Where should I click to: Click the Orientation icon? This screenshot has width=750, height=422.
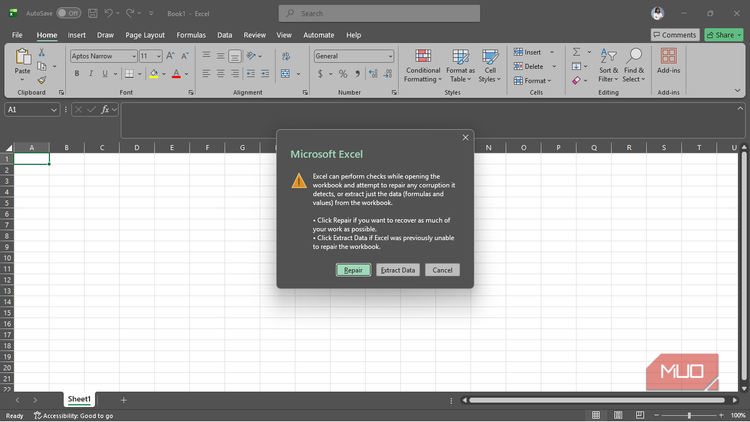(x=251, y=56)
